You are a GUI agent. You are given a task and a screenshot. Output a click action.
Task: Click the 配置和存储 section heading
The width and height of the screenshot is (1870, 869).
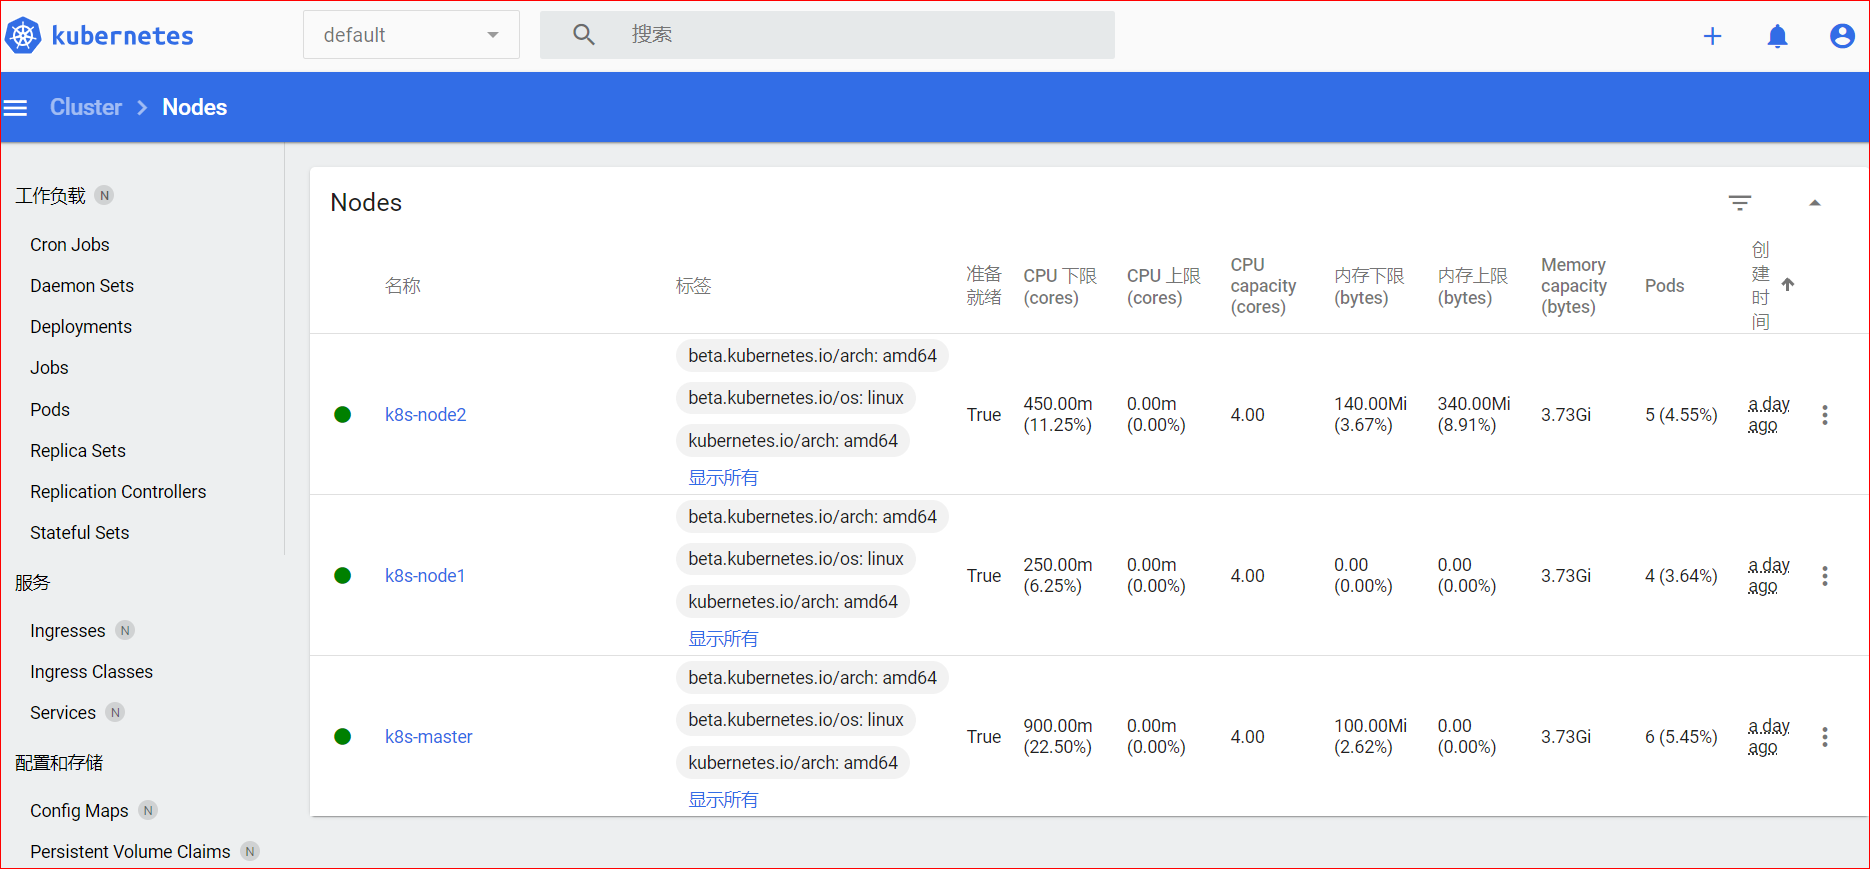pyautogui.click(x=59, y=763)
